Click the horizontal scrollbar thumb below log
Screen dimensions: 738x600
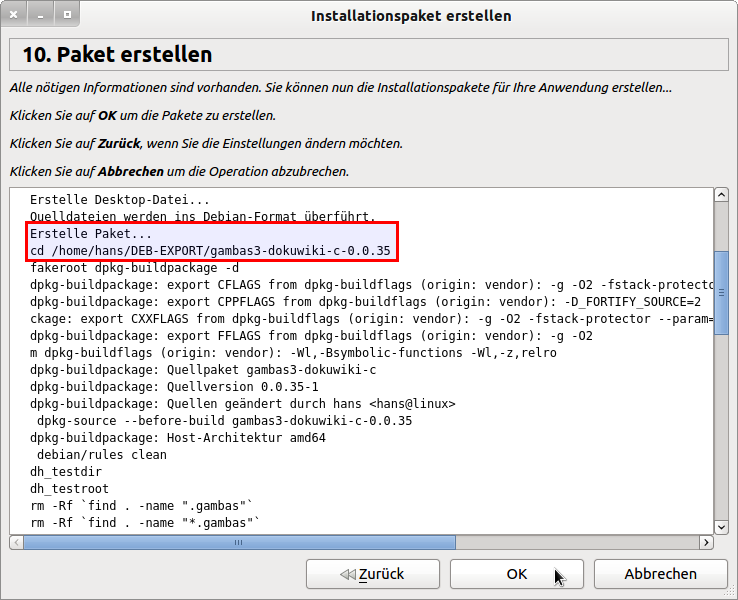(x=238, y=543)
